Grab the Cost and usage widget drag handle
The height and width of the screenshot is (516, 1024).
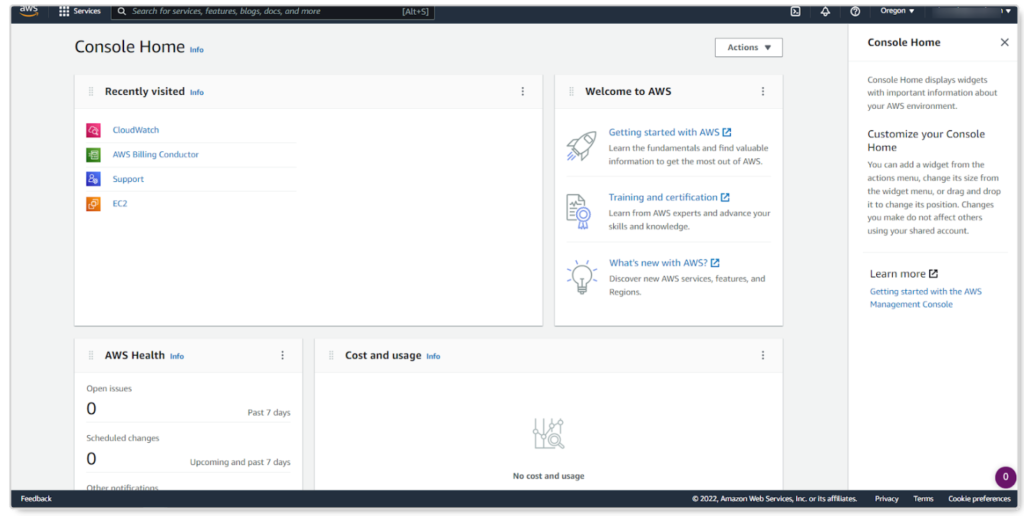click(x=331, y=355)
